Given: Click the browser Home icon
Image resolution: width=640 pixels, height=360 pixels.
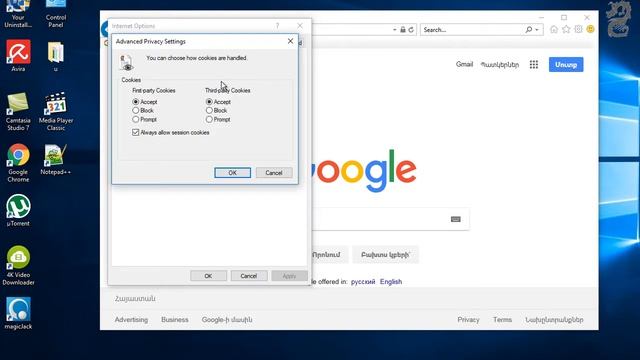Looking at the screenshot, I should point(554,29).
